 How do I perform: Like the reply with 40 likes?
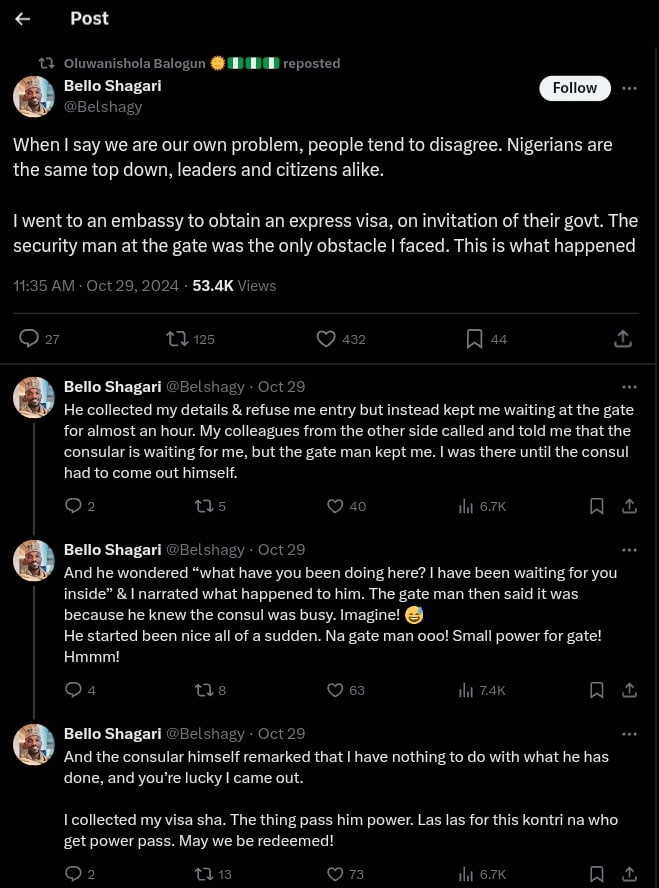336,506
